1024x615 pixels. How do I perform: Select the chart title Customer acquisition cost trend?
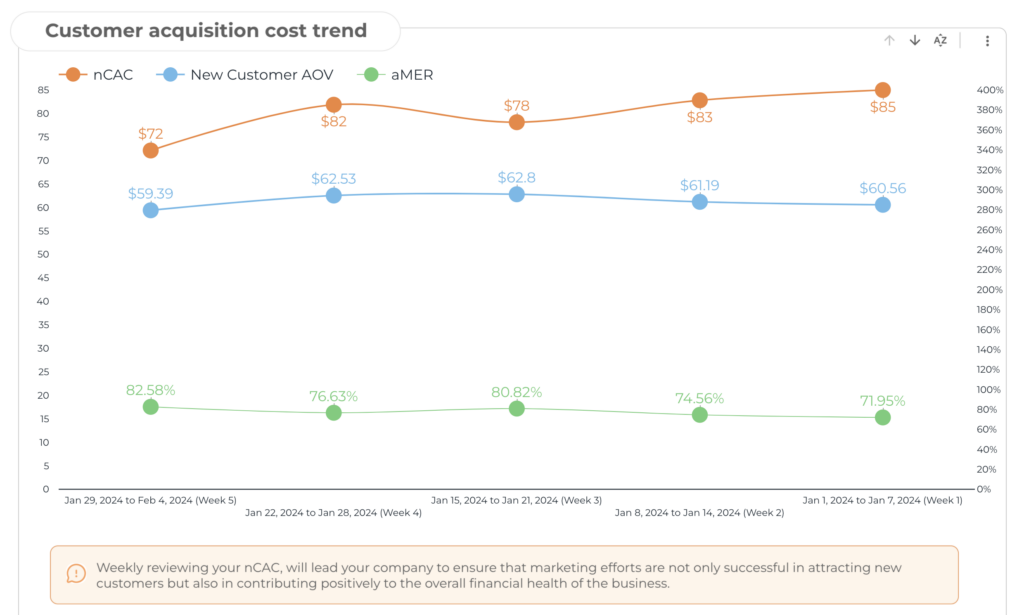coord(206,31)
